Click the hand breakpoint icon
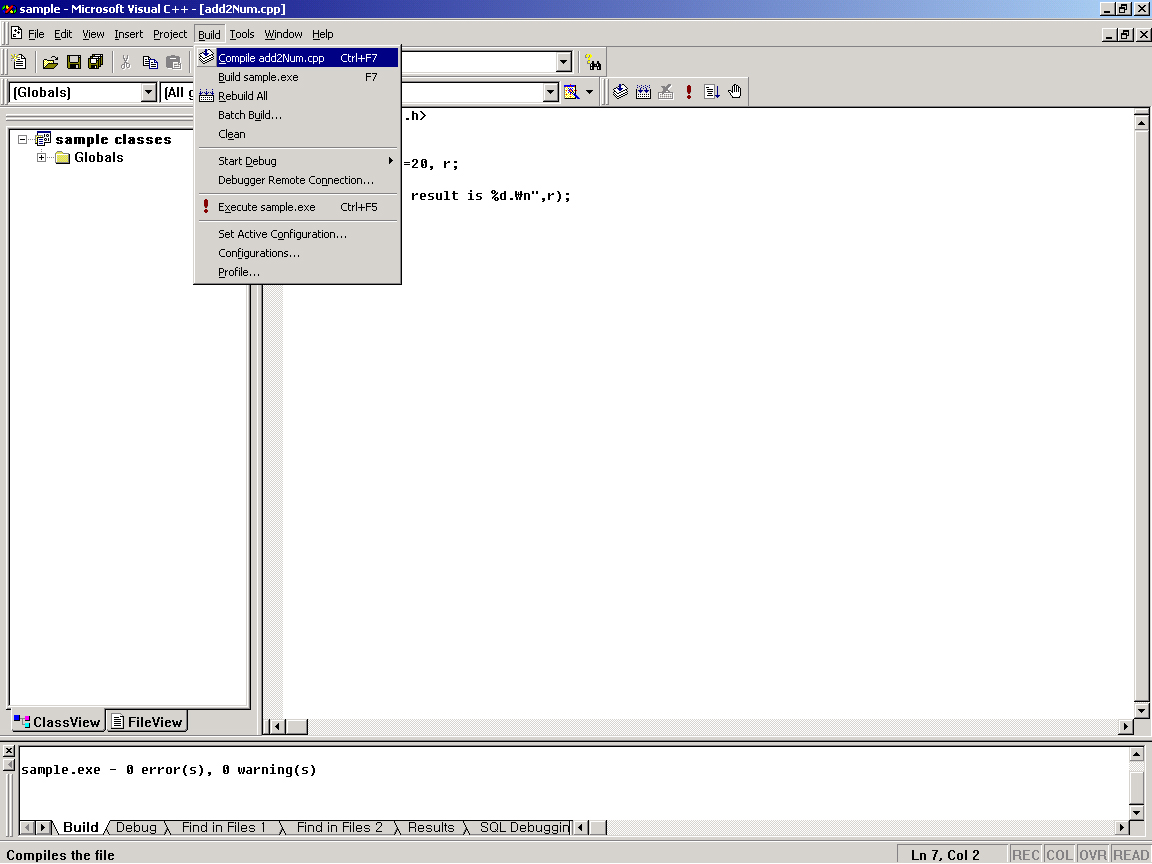The width and height of the screenshot is (1152, 864). [735, 92]
